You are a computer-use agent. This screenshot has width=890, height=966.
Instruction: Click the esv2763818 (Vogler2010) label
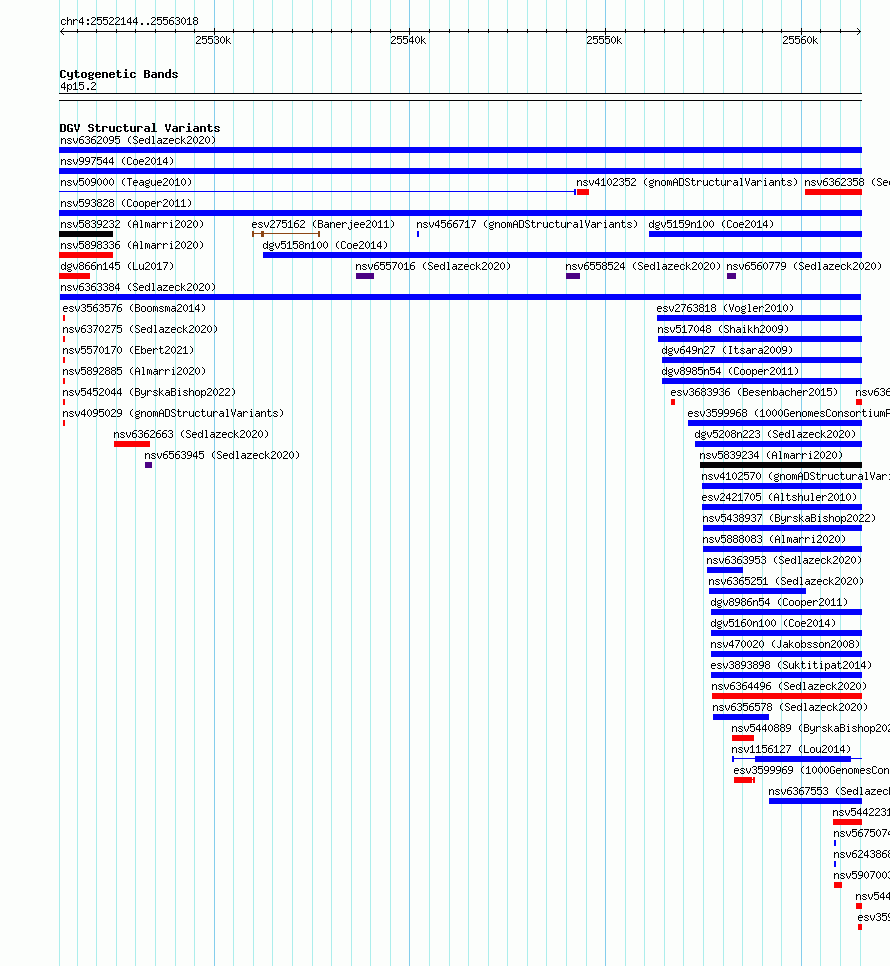(725, 308)
